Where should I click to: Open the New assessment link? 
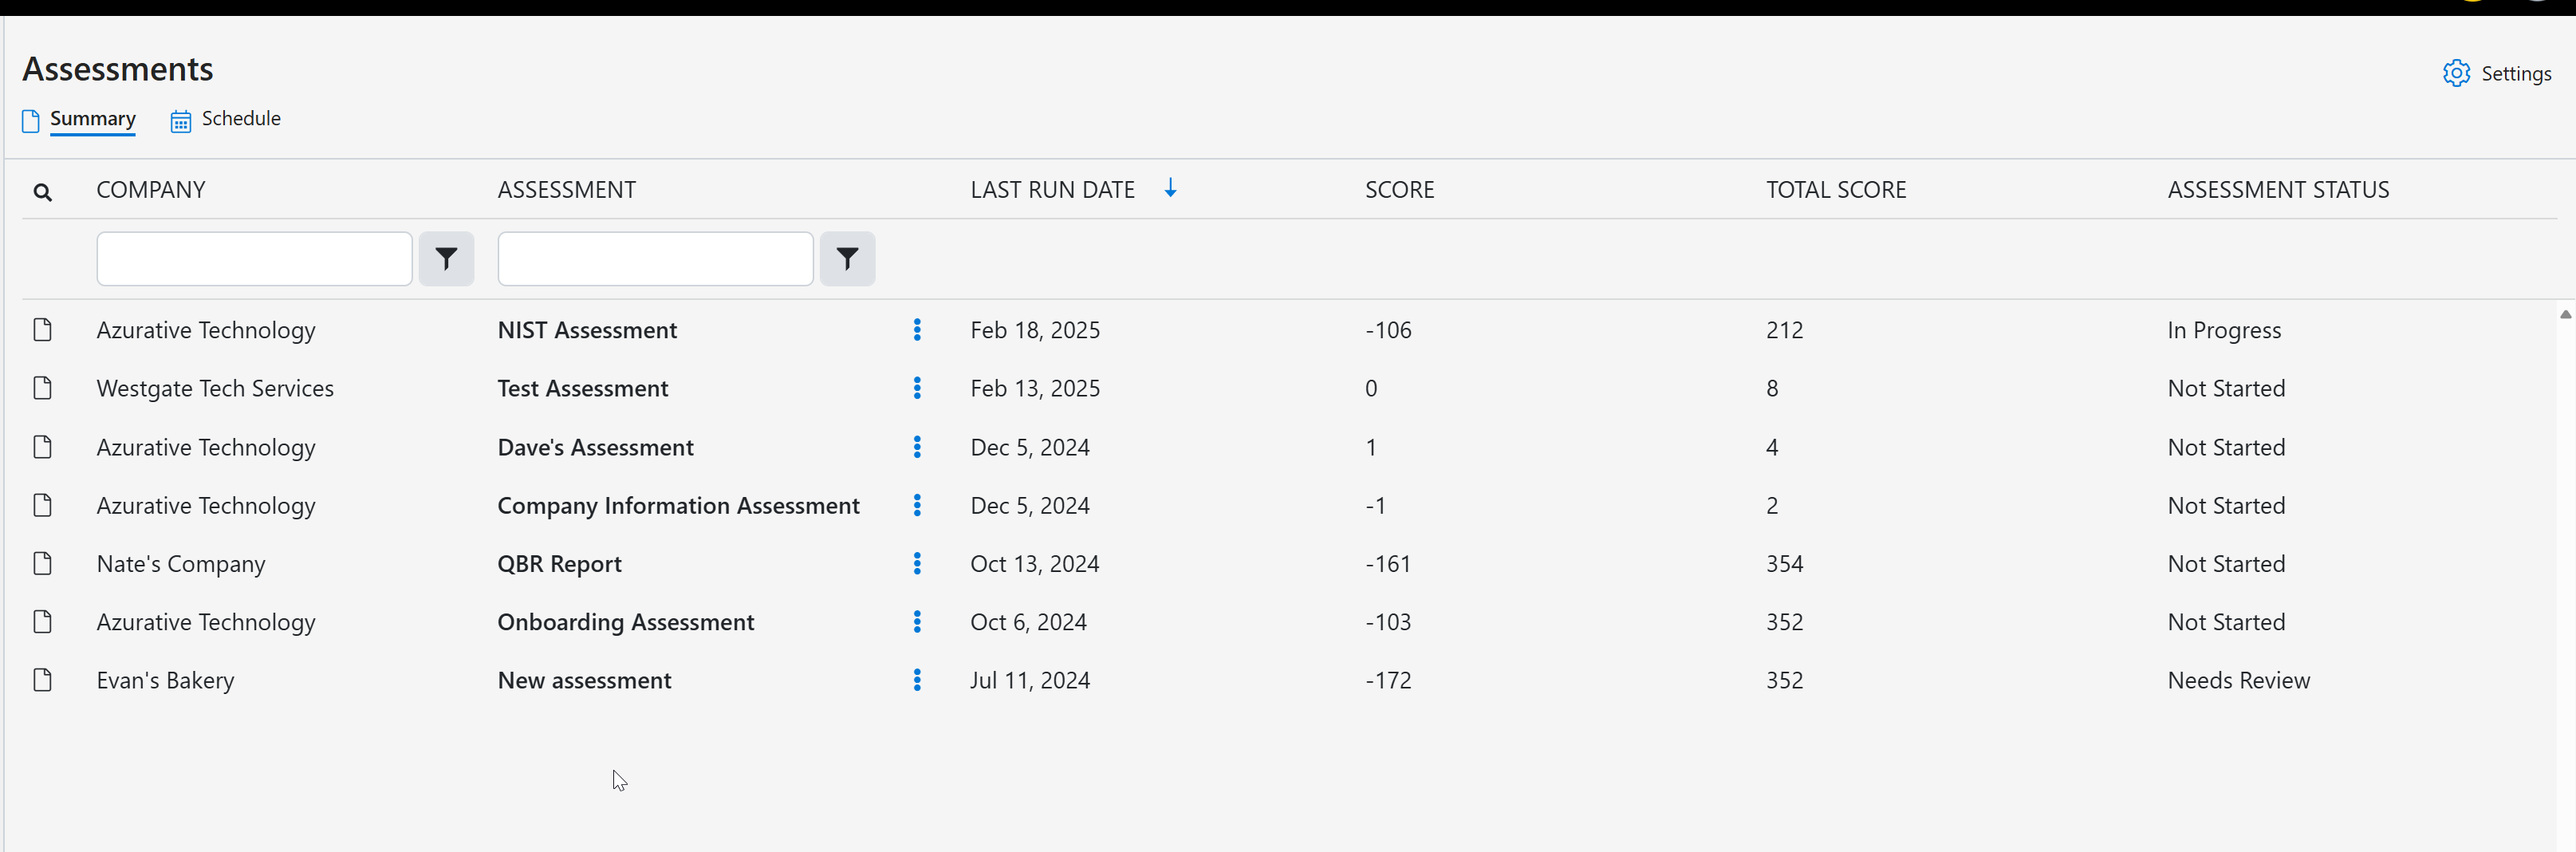584,680
